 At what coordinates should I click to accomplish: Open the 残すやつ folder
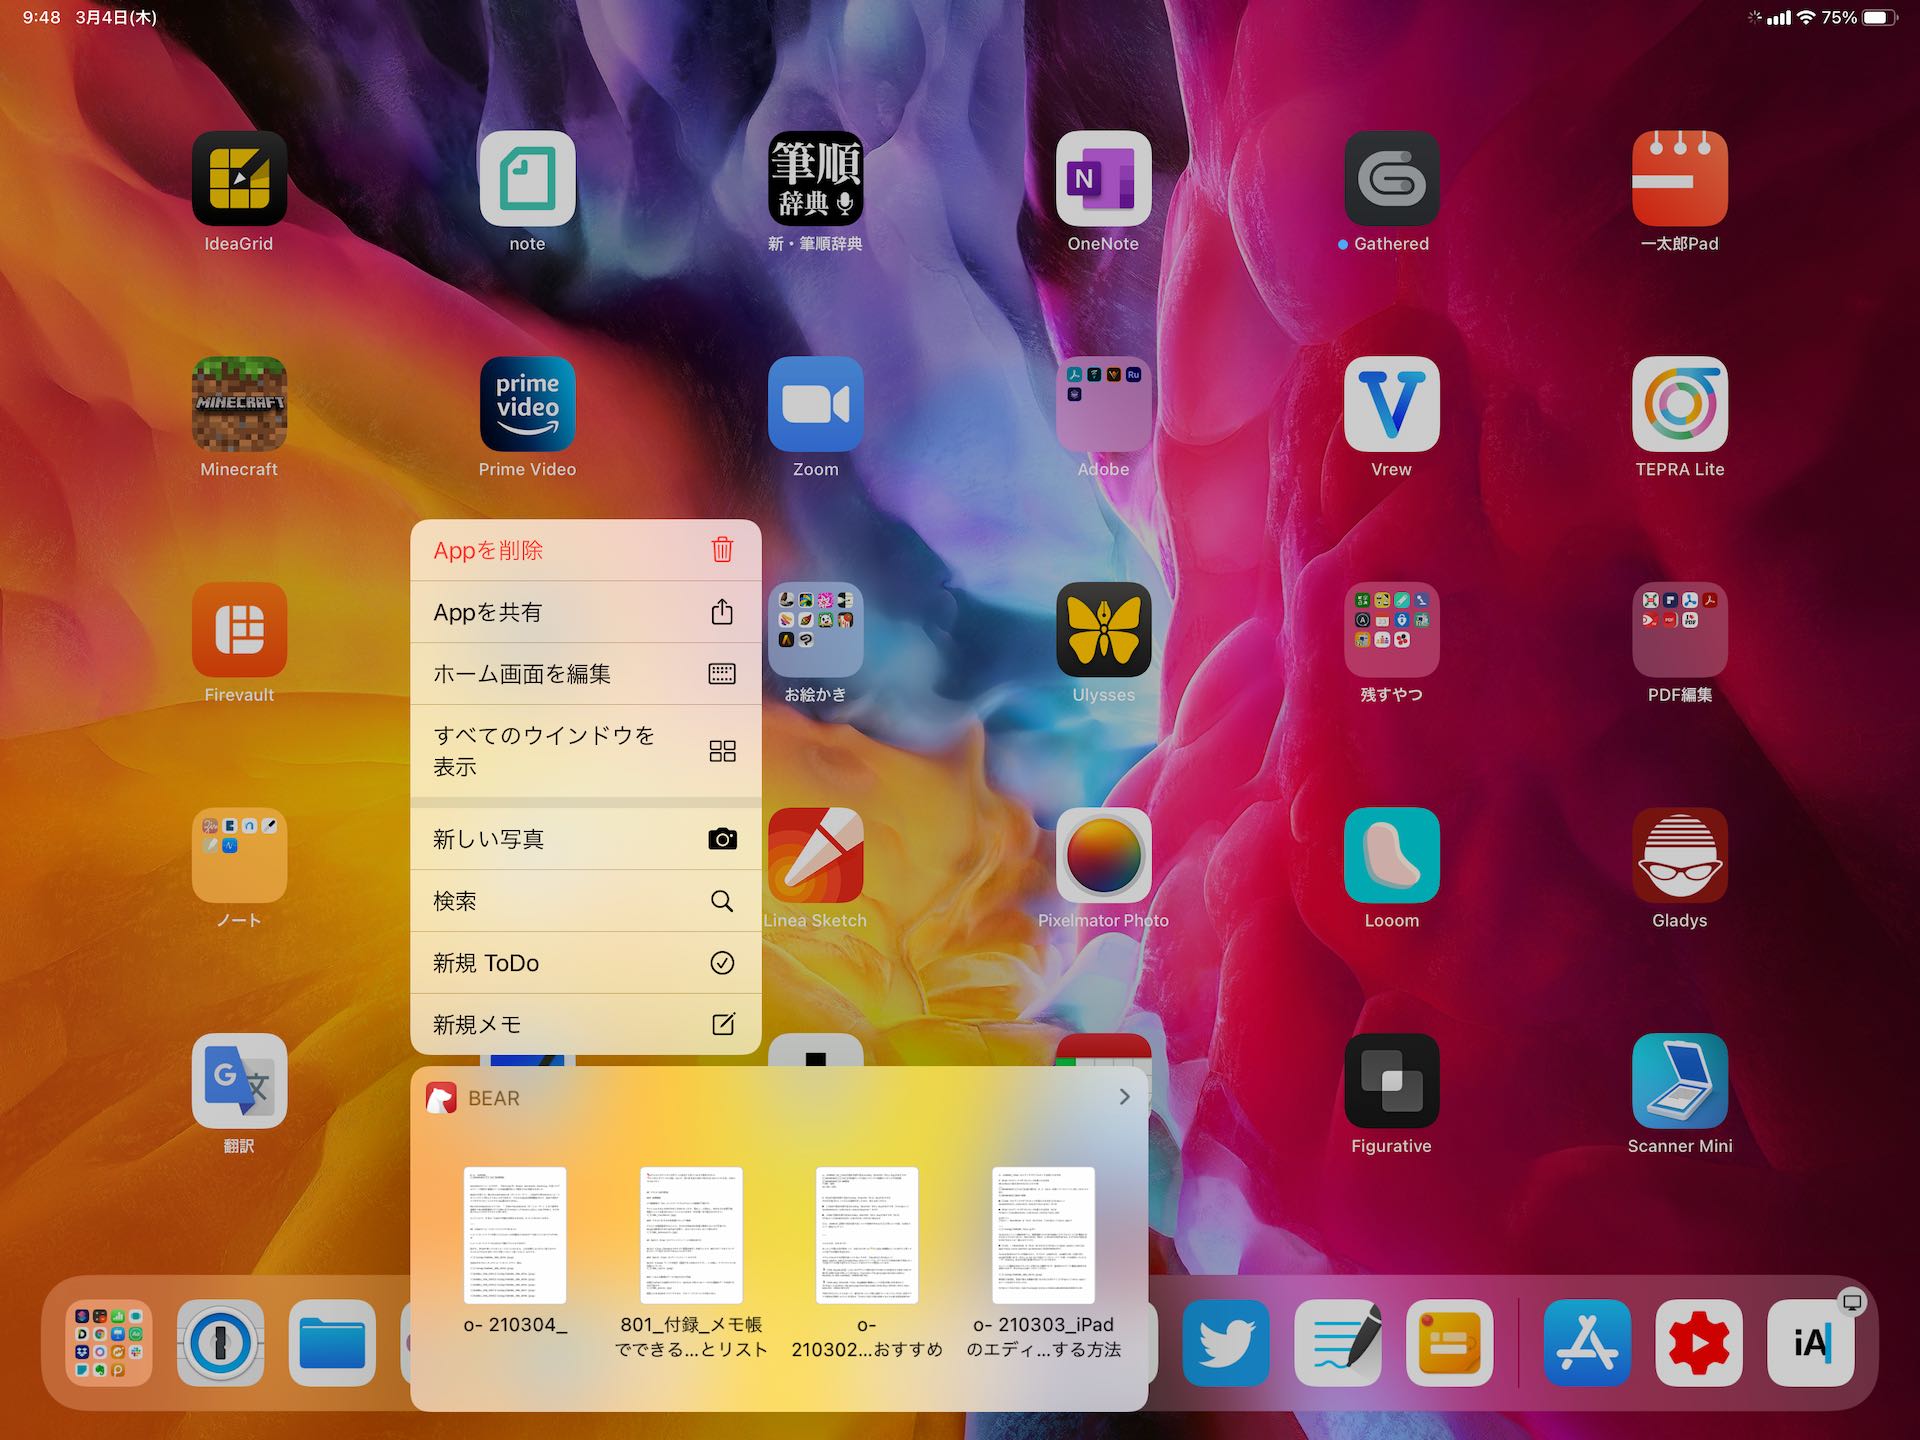point(1391,630)
